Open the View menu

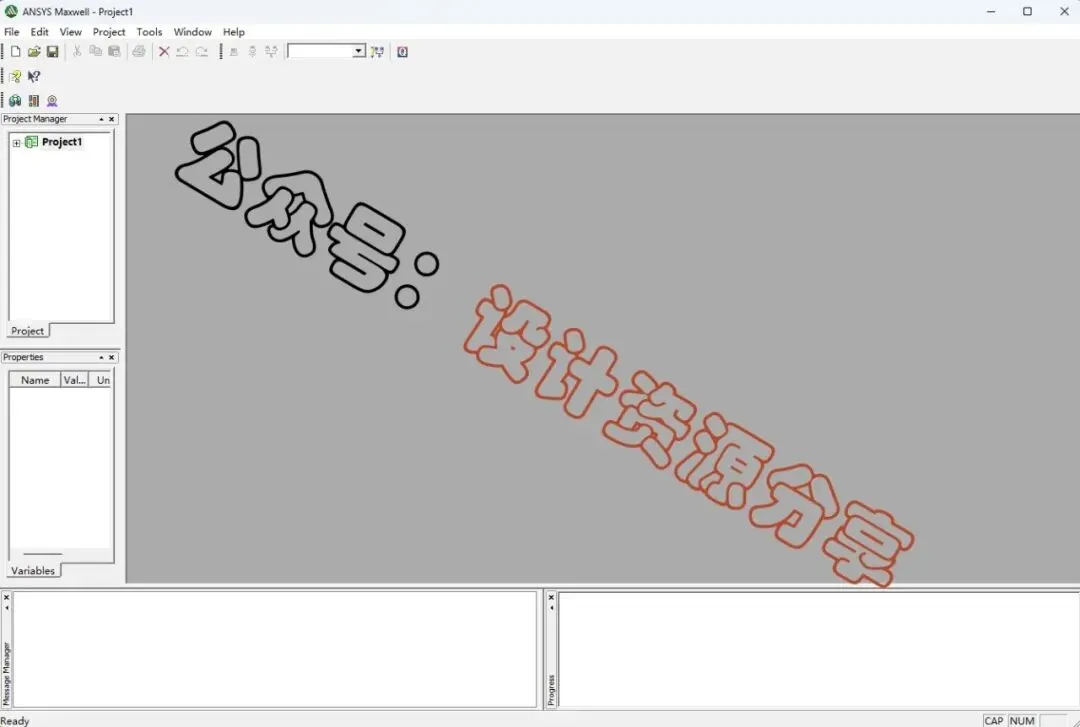[x=70, y=32]
